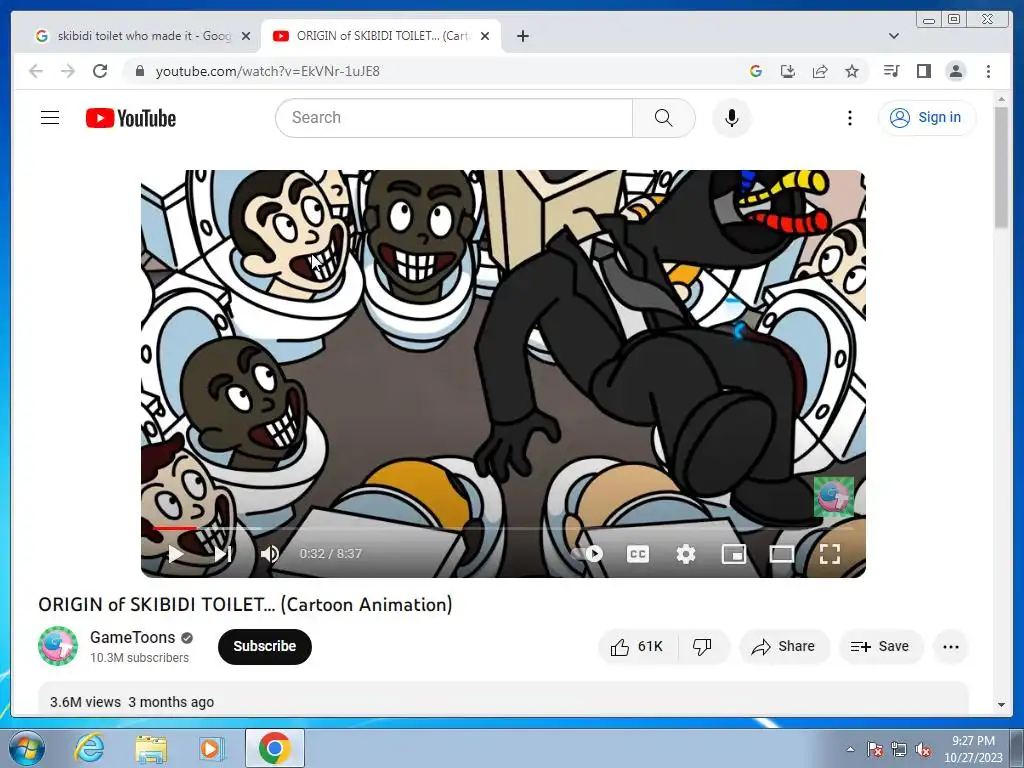Open the Windows Start menu
Viewport: 1024px width, 768px height.
click(x=26, y=748)
